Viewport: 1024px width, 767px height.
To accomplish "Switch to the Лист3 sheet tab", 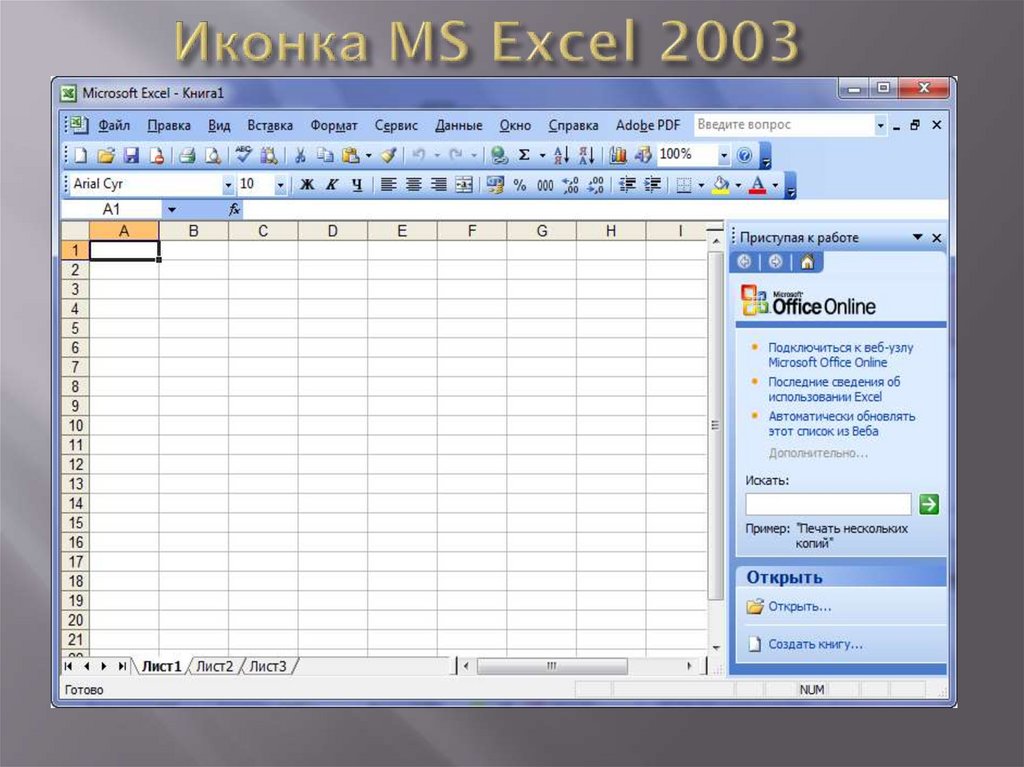I will pos(268,666).
